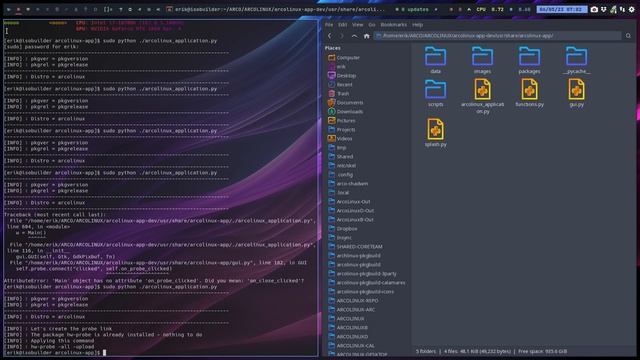The image size is (640, 360).
Task: Select ArcoLinux-Out bookmark
Action: coord(349,201)
